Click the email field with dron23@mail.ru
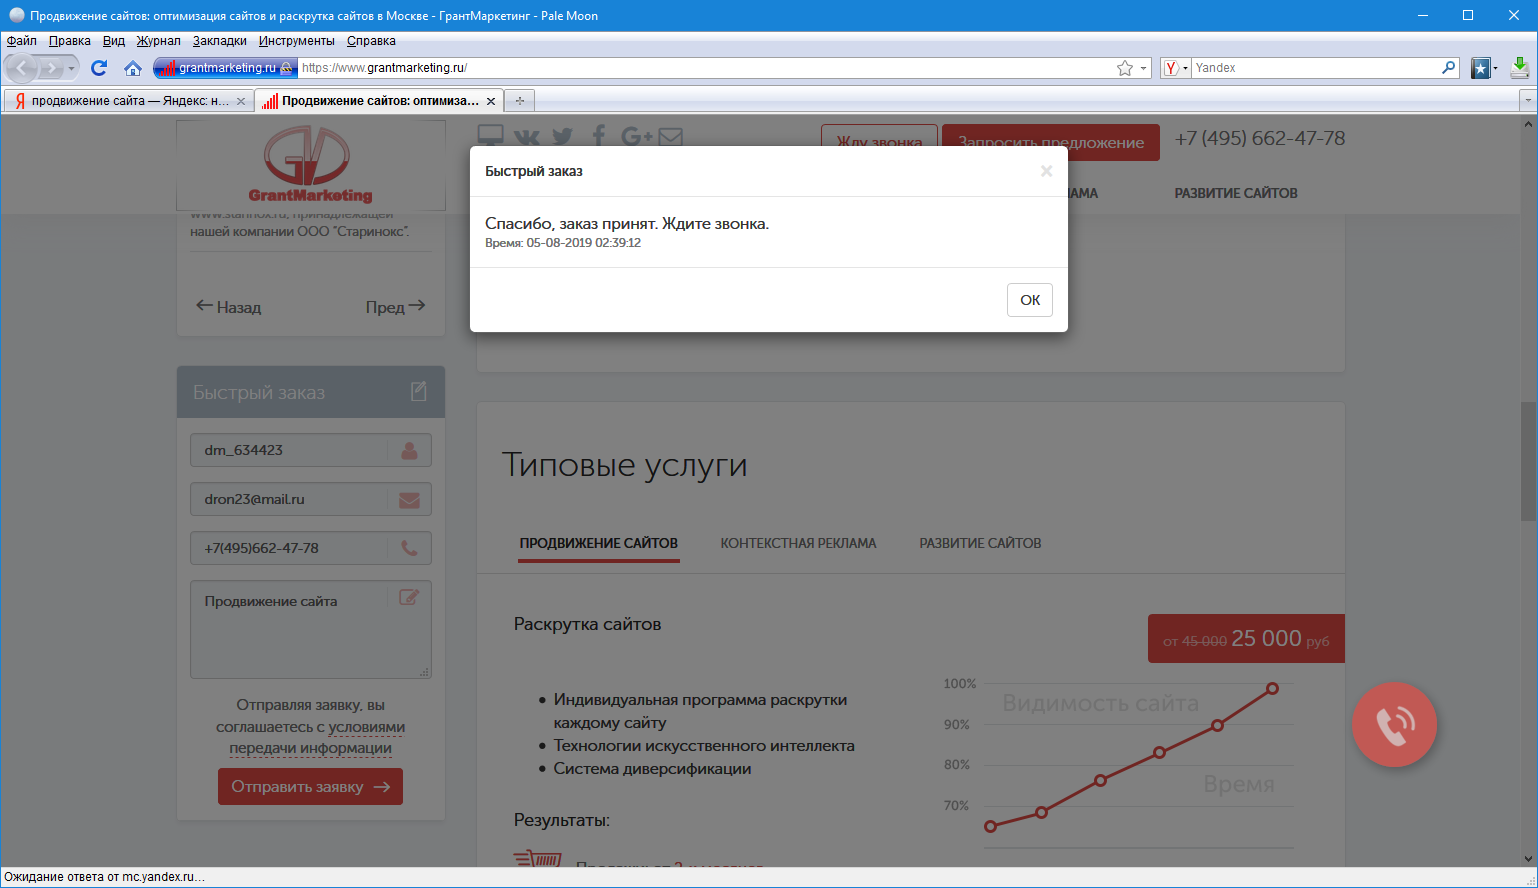Viewport: 1538px width, 888px height. pos(311,499)
